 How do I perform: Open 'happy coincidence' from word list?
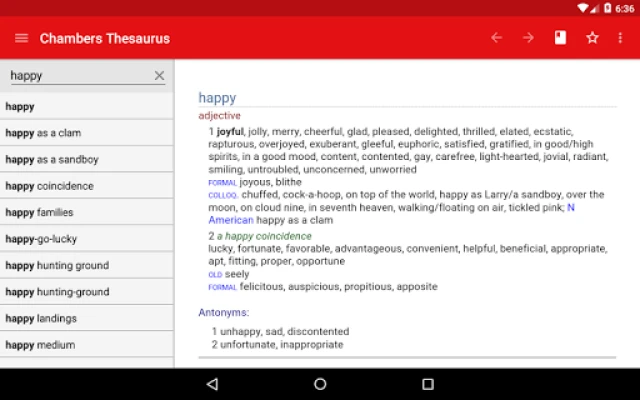[x=50, y=186]
